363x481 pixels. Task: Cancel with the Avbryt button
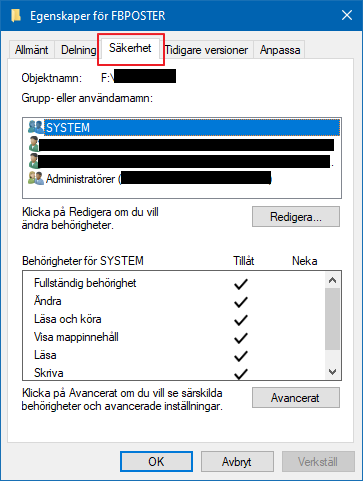237,462
